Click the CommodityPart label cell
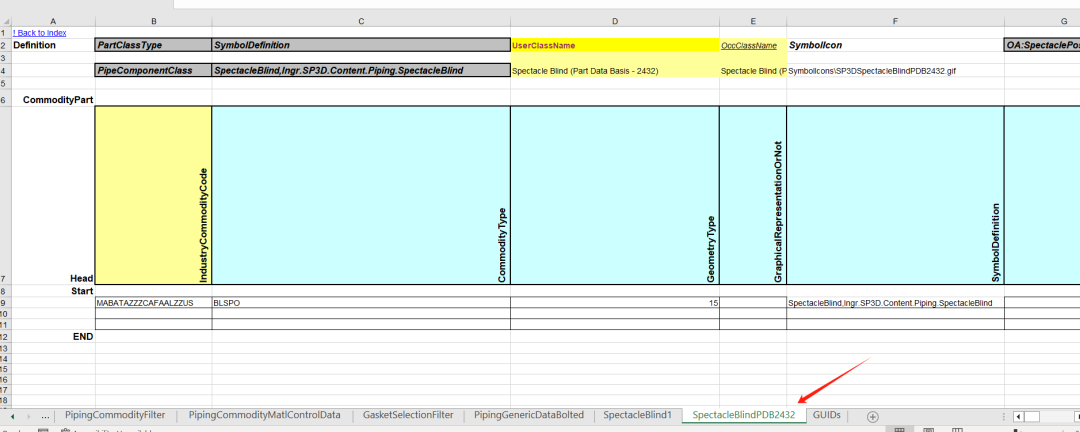 pyautogui.click(x=54, y=100)
